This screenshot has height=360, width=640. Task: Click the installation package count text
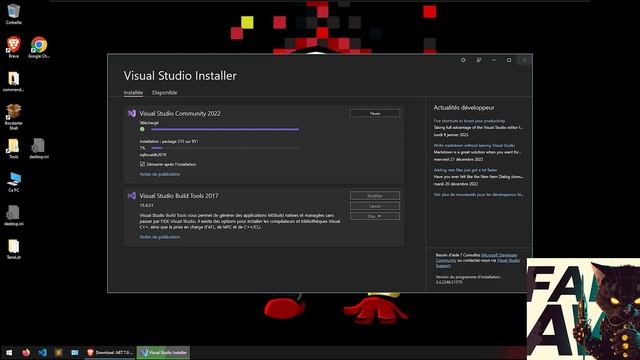tap(169, 141)
